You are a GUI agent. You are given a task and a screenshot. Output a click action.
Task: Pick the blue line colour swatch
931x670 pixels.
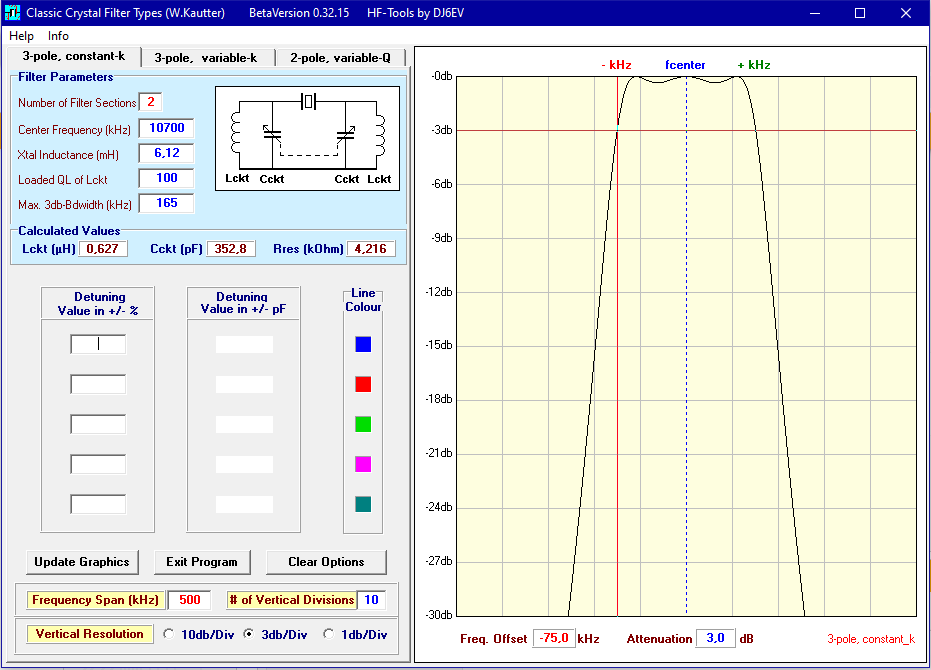point(363,345)
